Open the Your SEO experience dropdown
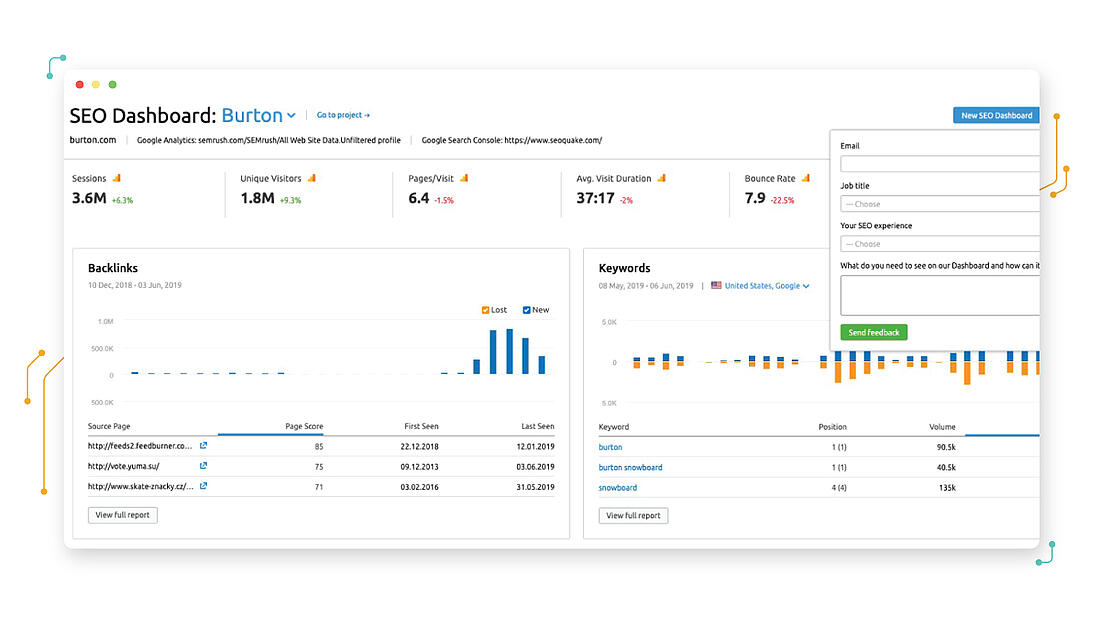This screenshot has height=619, width=1100. 940,244
